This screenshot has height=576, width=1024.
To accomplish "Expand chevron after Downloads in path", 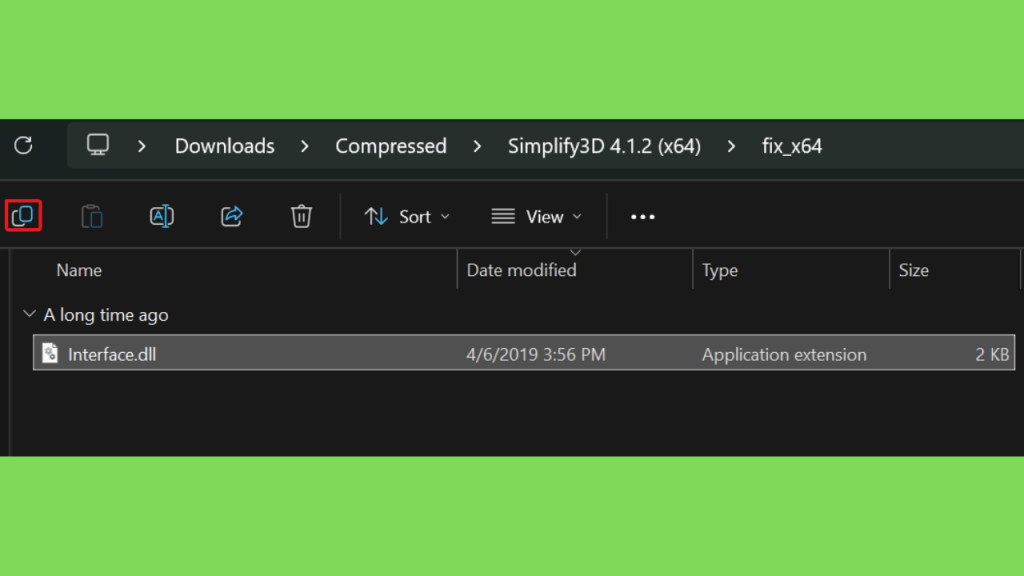I will 304,146.
